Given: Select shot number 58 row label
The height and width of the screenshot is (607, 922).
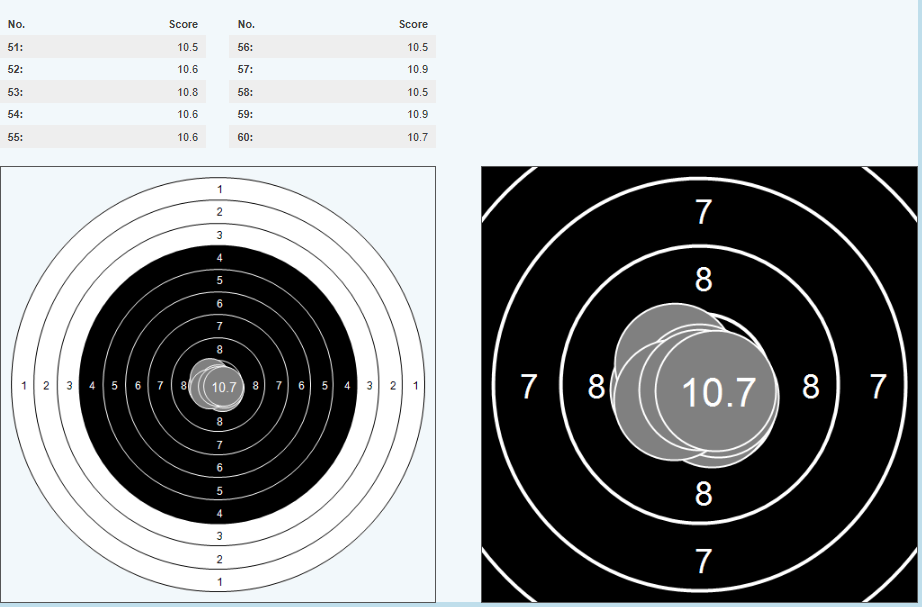Looking at the screenshot, I should 245,92.
